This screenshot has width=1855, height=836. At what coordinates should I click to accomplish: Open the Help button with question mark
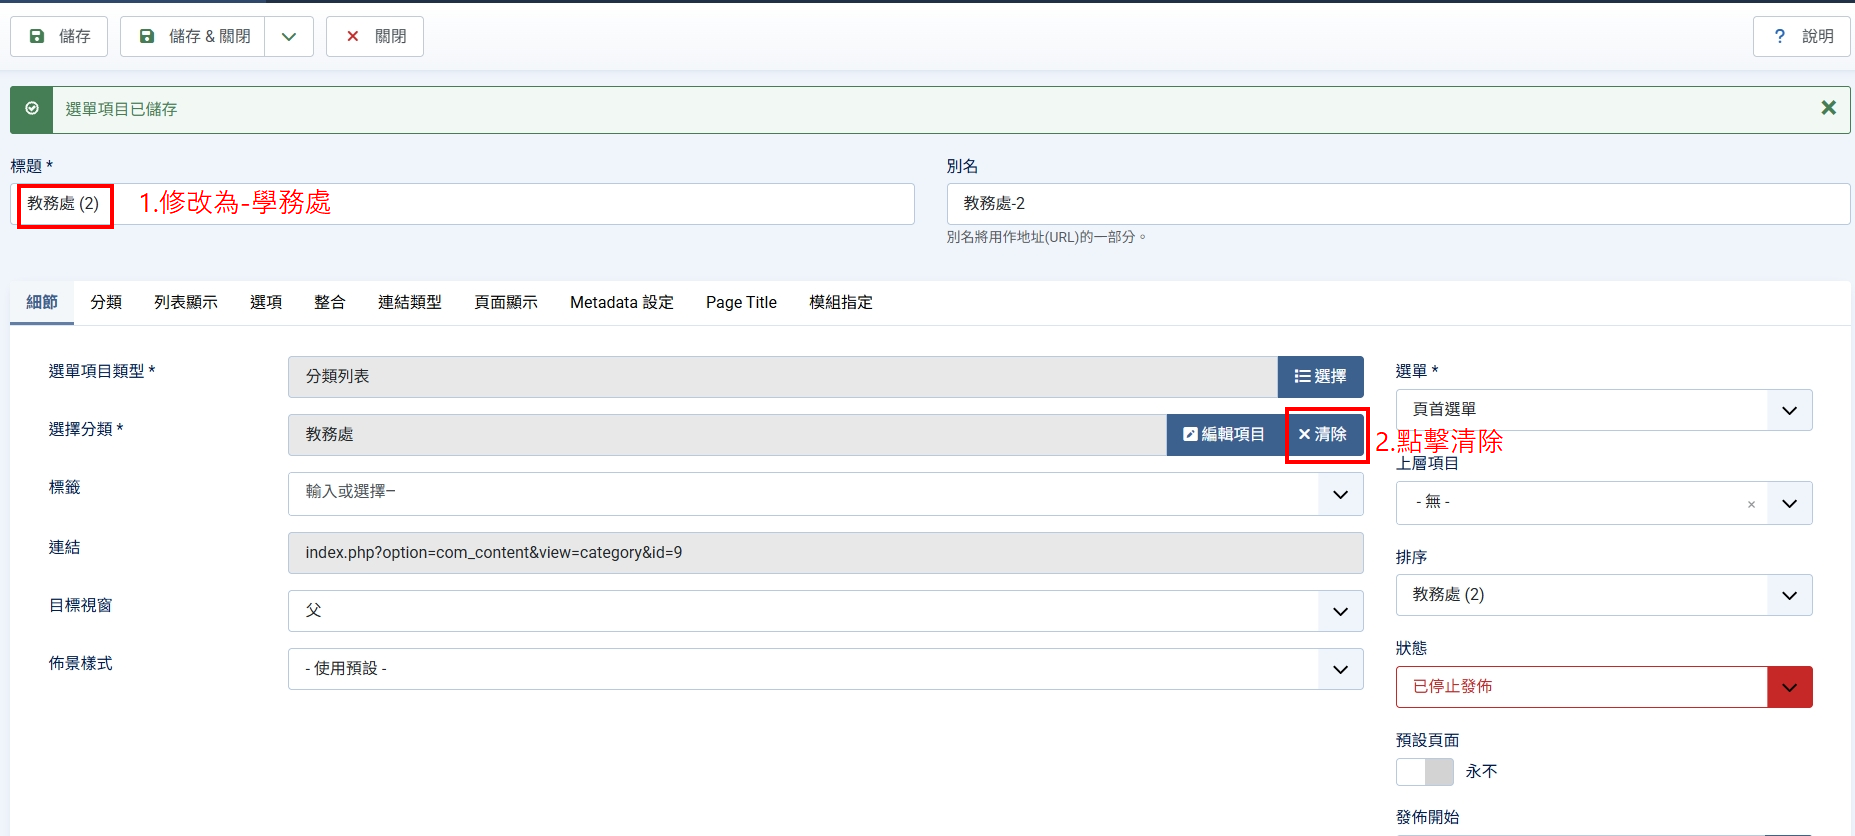coord(1801,37)
